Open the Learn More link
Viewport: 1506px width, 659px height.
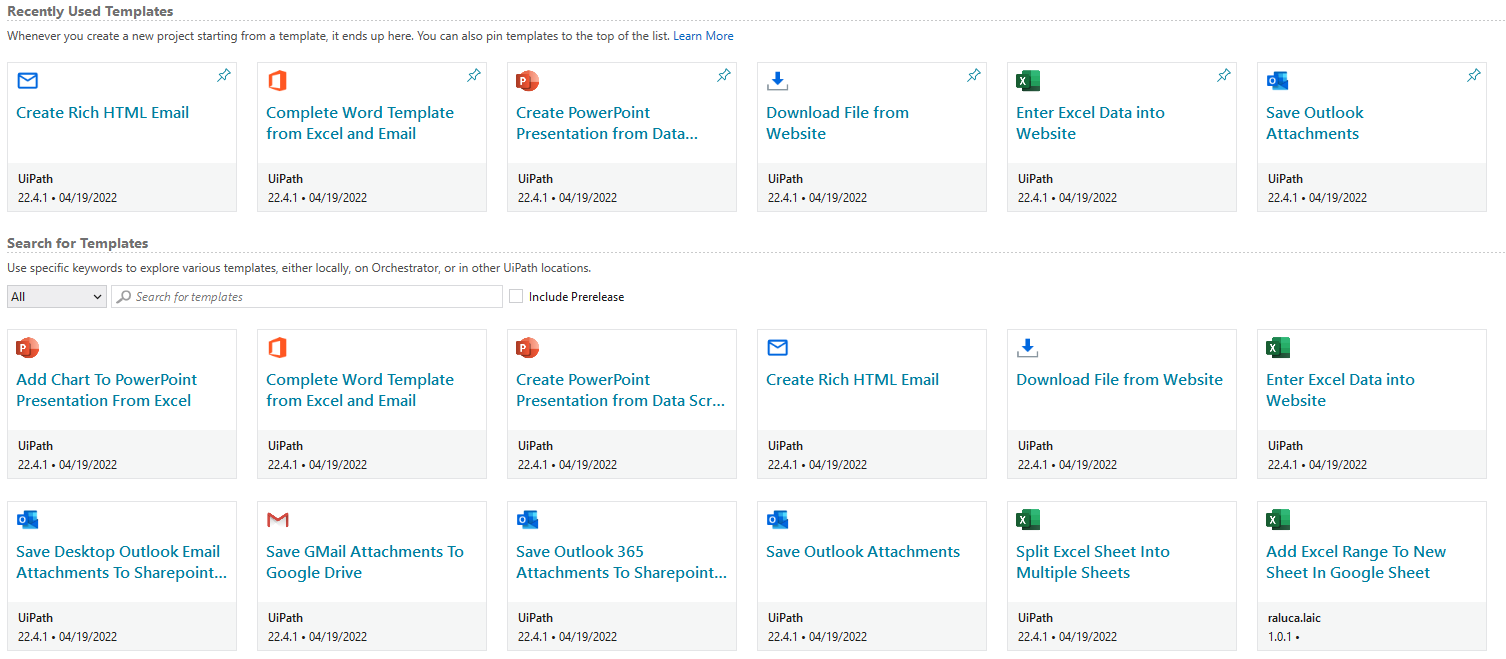click(703, 36)
